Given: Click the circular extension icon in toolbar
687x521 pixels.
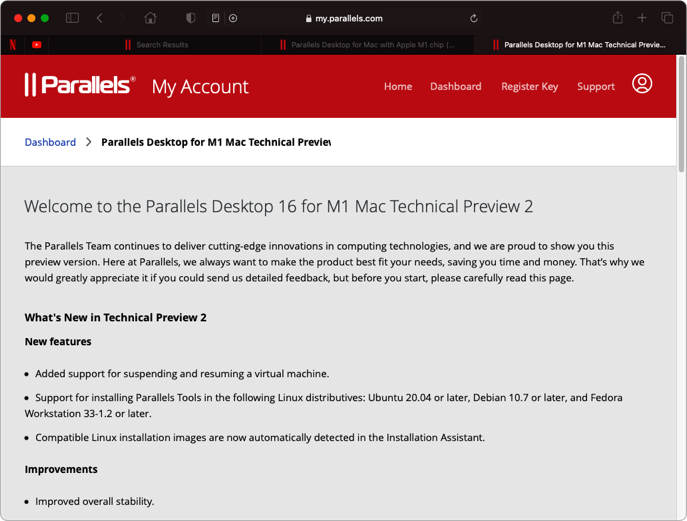Looking at the screenshot, I should click(x=233, y=18).
